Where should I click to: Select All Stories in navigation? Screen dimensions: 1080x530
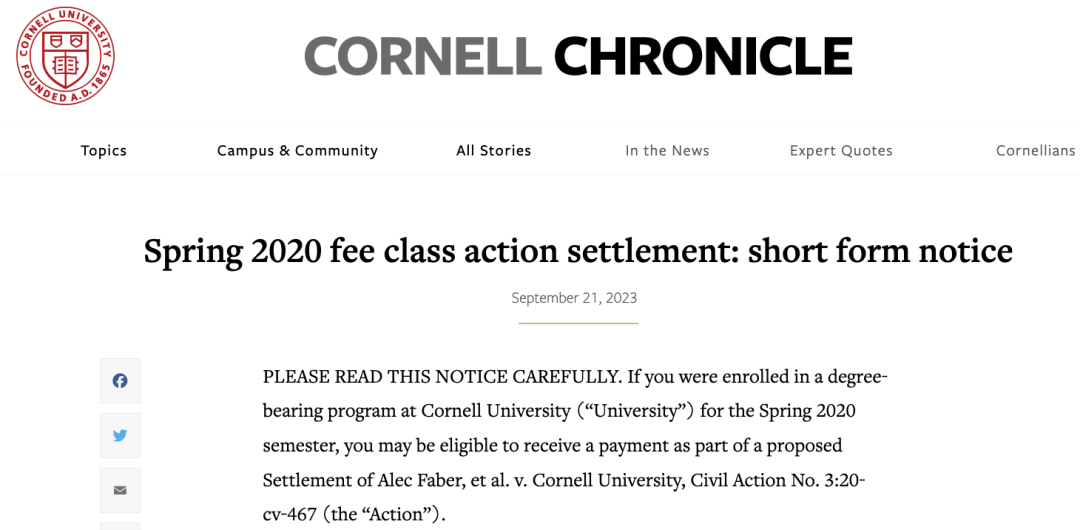pos(494,150)
